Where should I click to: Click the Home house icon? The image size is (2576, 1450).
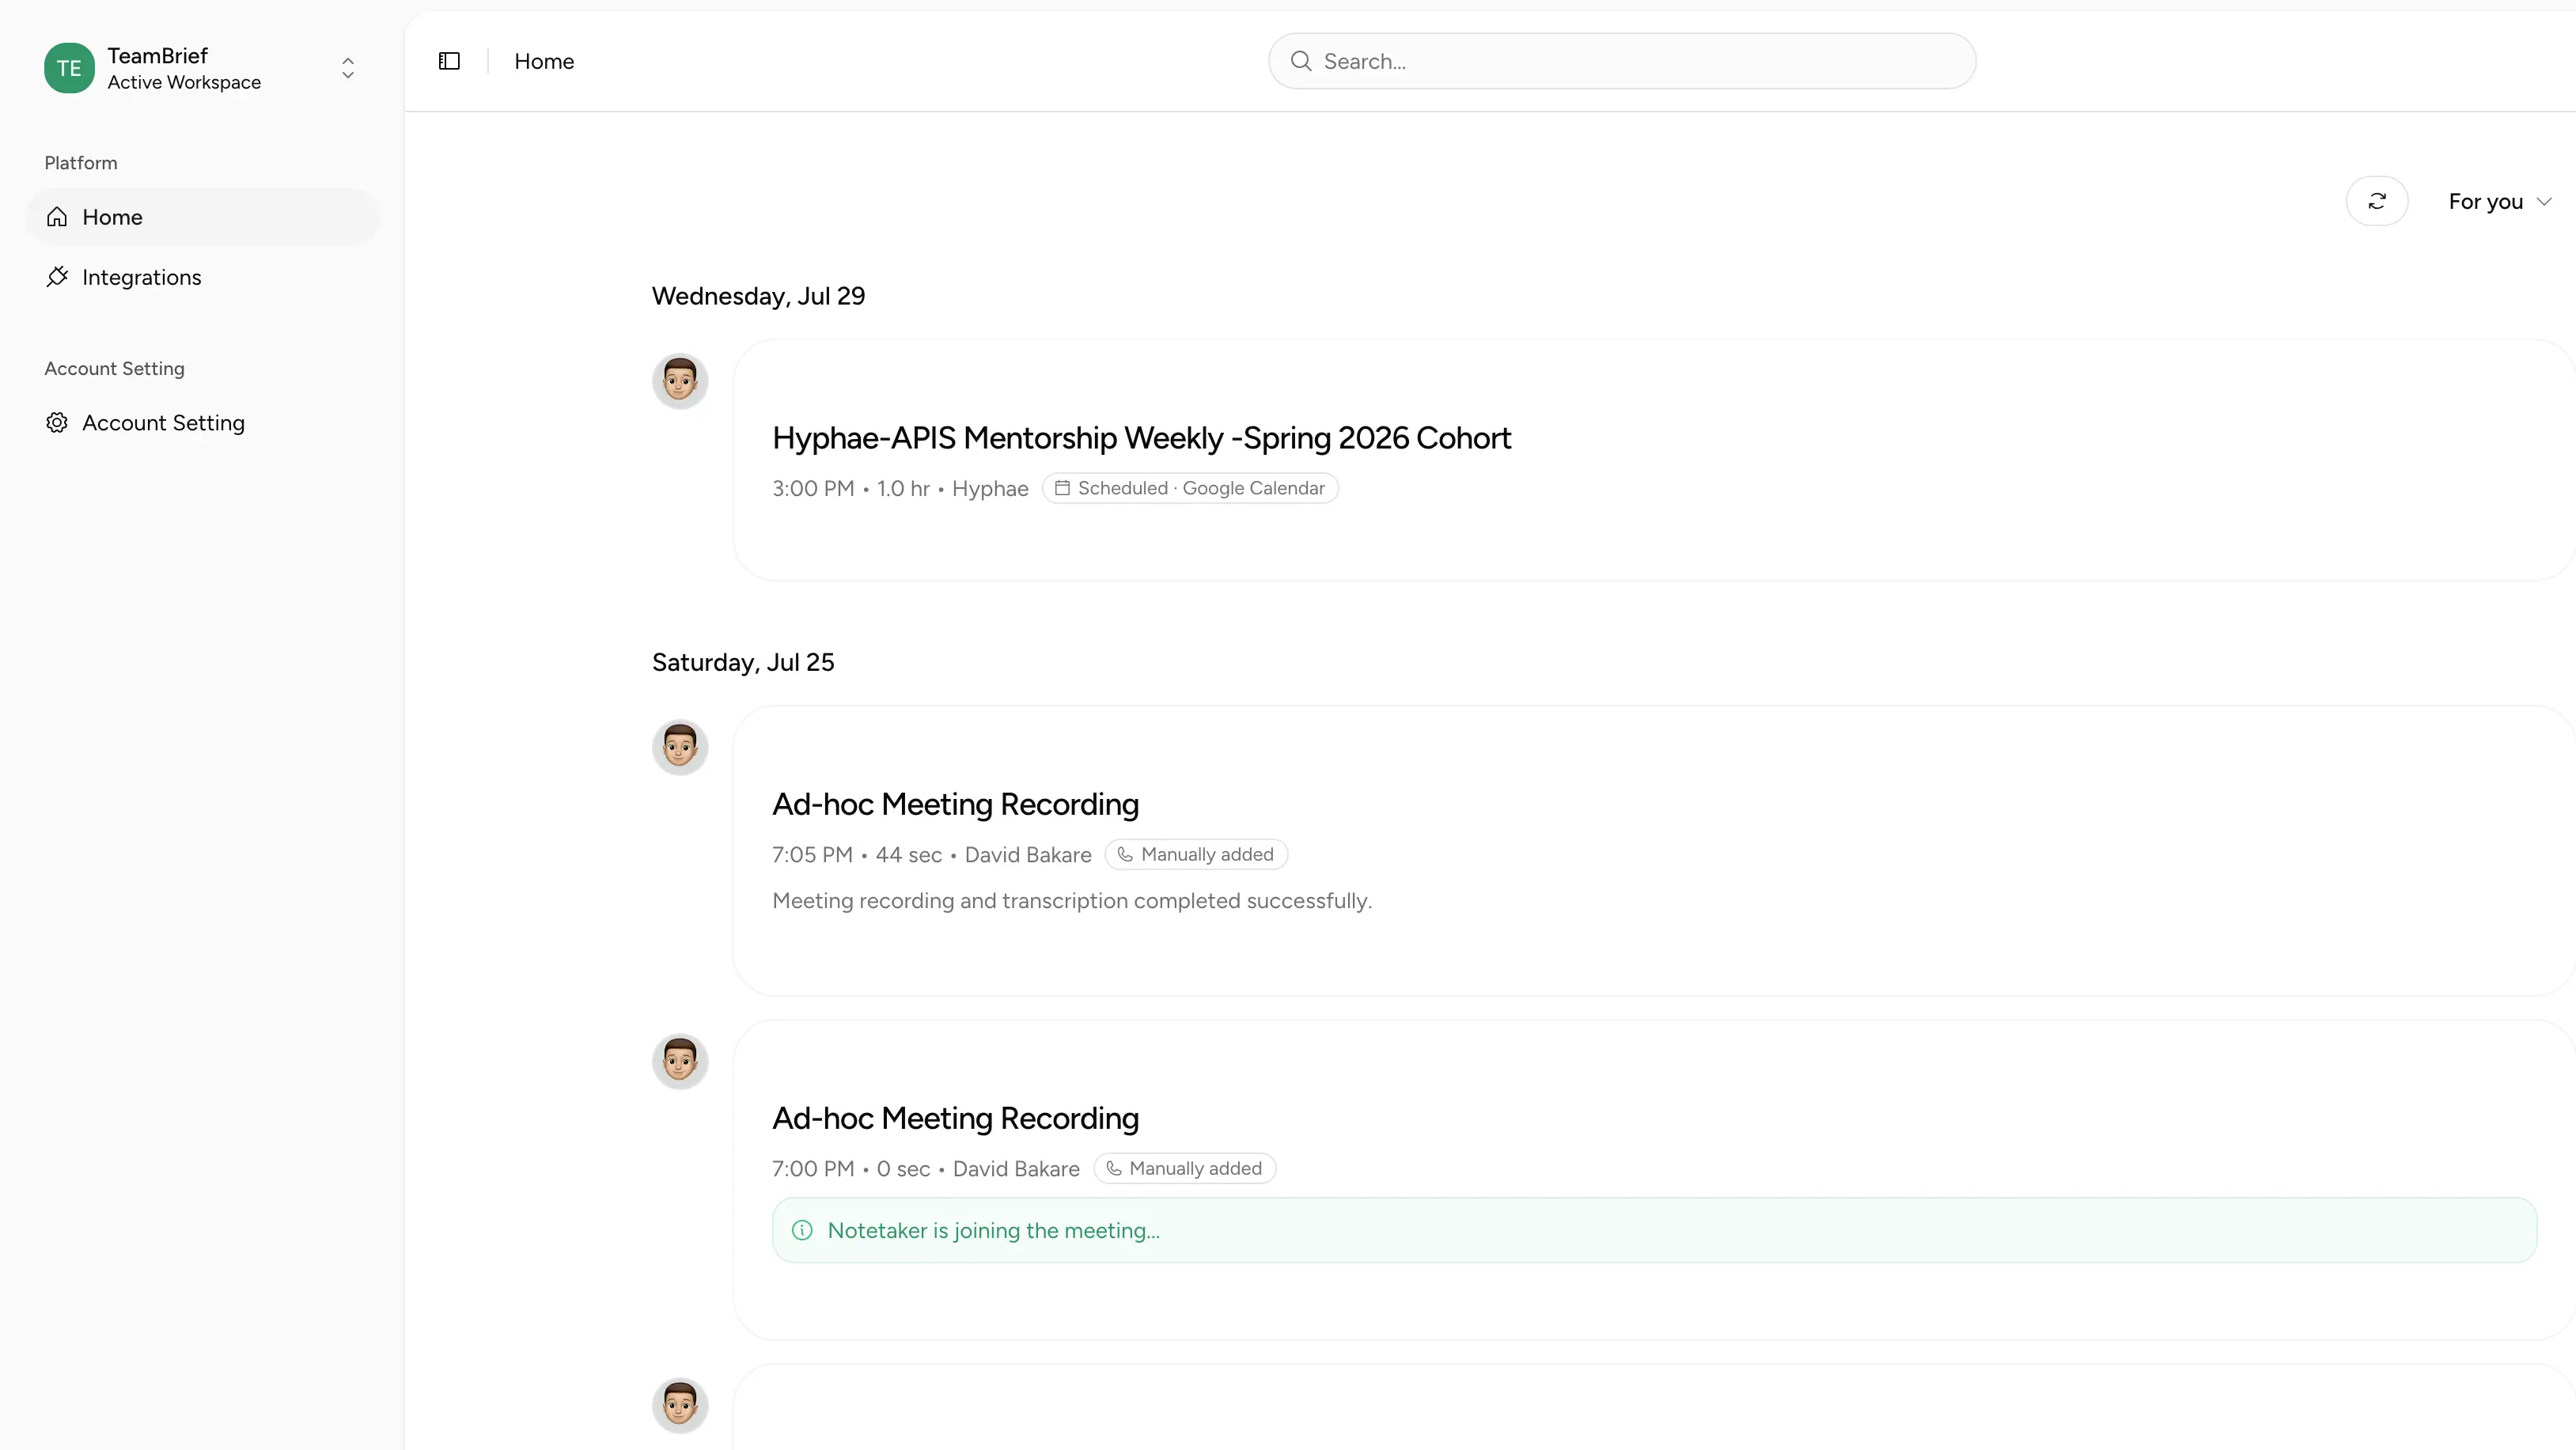(x=57, y=217)
